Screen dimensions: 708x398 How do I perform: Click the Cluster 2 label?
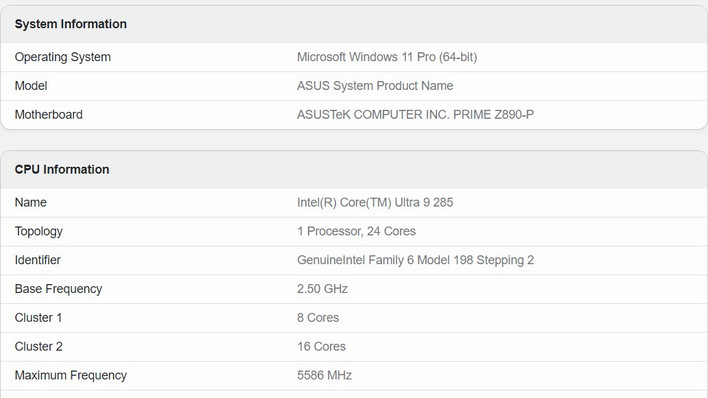click(x=38, y=346)
